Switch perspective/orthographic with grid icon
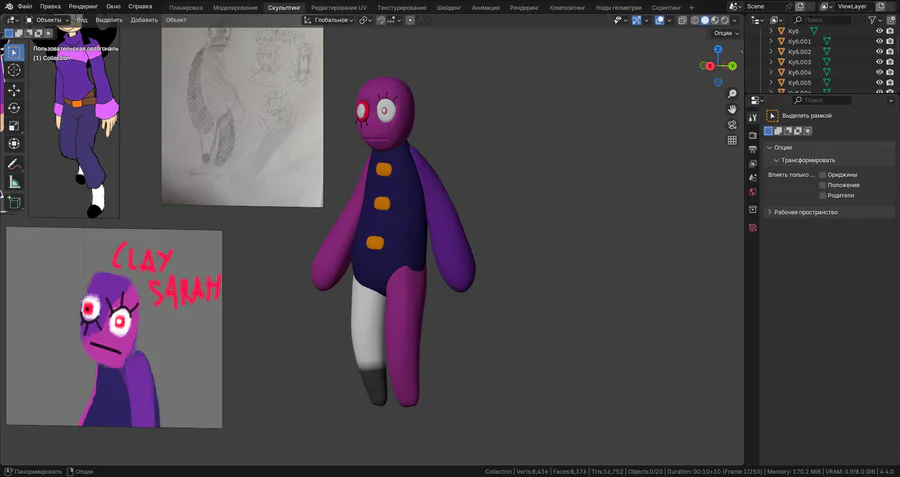The height and width of the screenshot is (477, 900). (732, 140)
